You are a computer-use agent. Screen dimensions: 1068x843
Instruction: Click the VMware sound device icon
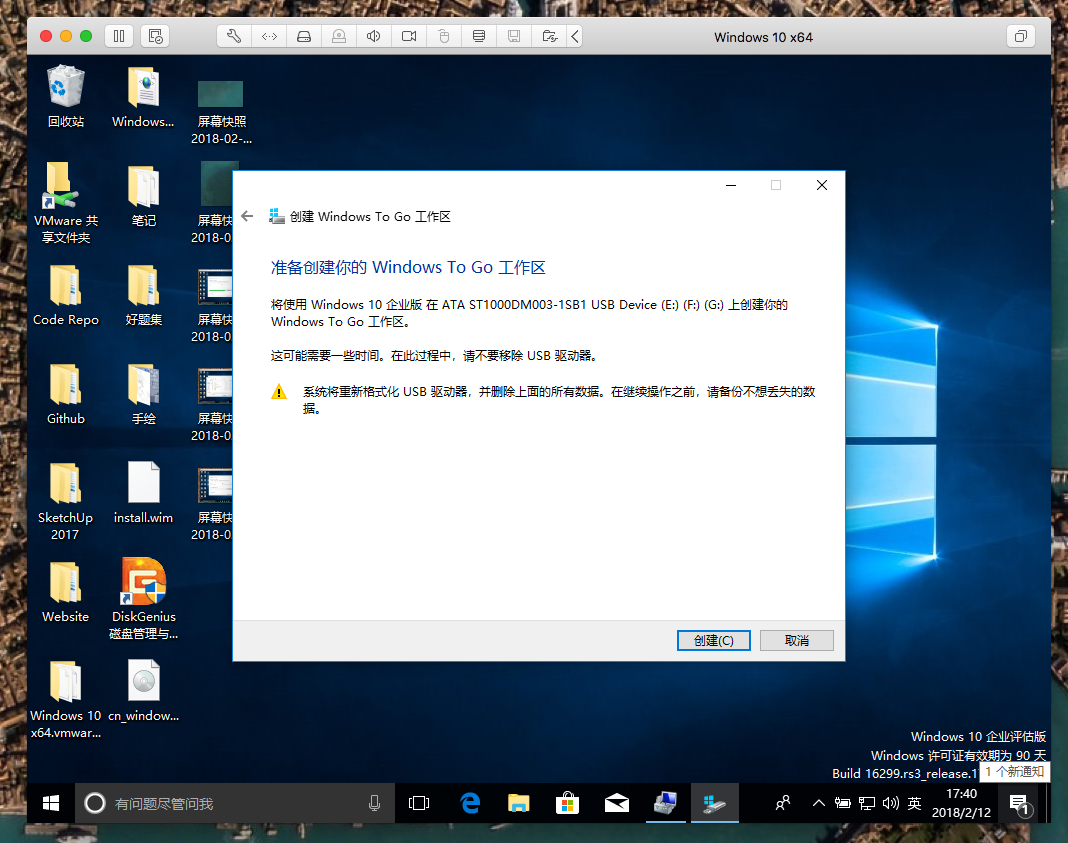[x=374, y=36]
